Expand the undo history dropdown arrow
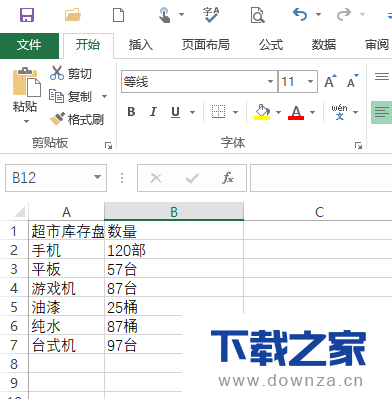The image size is (392, 399). pyautogui.click(x=318, y=15)
